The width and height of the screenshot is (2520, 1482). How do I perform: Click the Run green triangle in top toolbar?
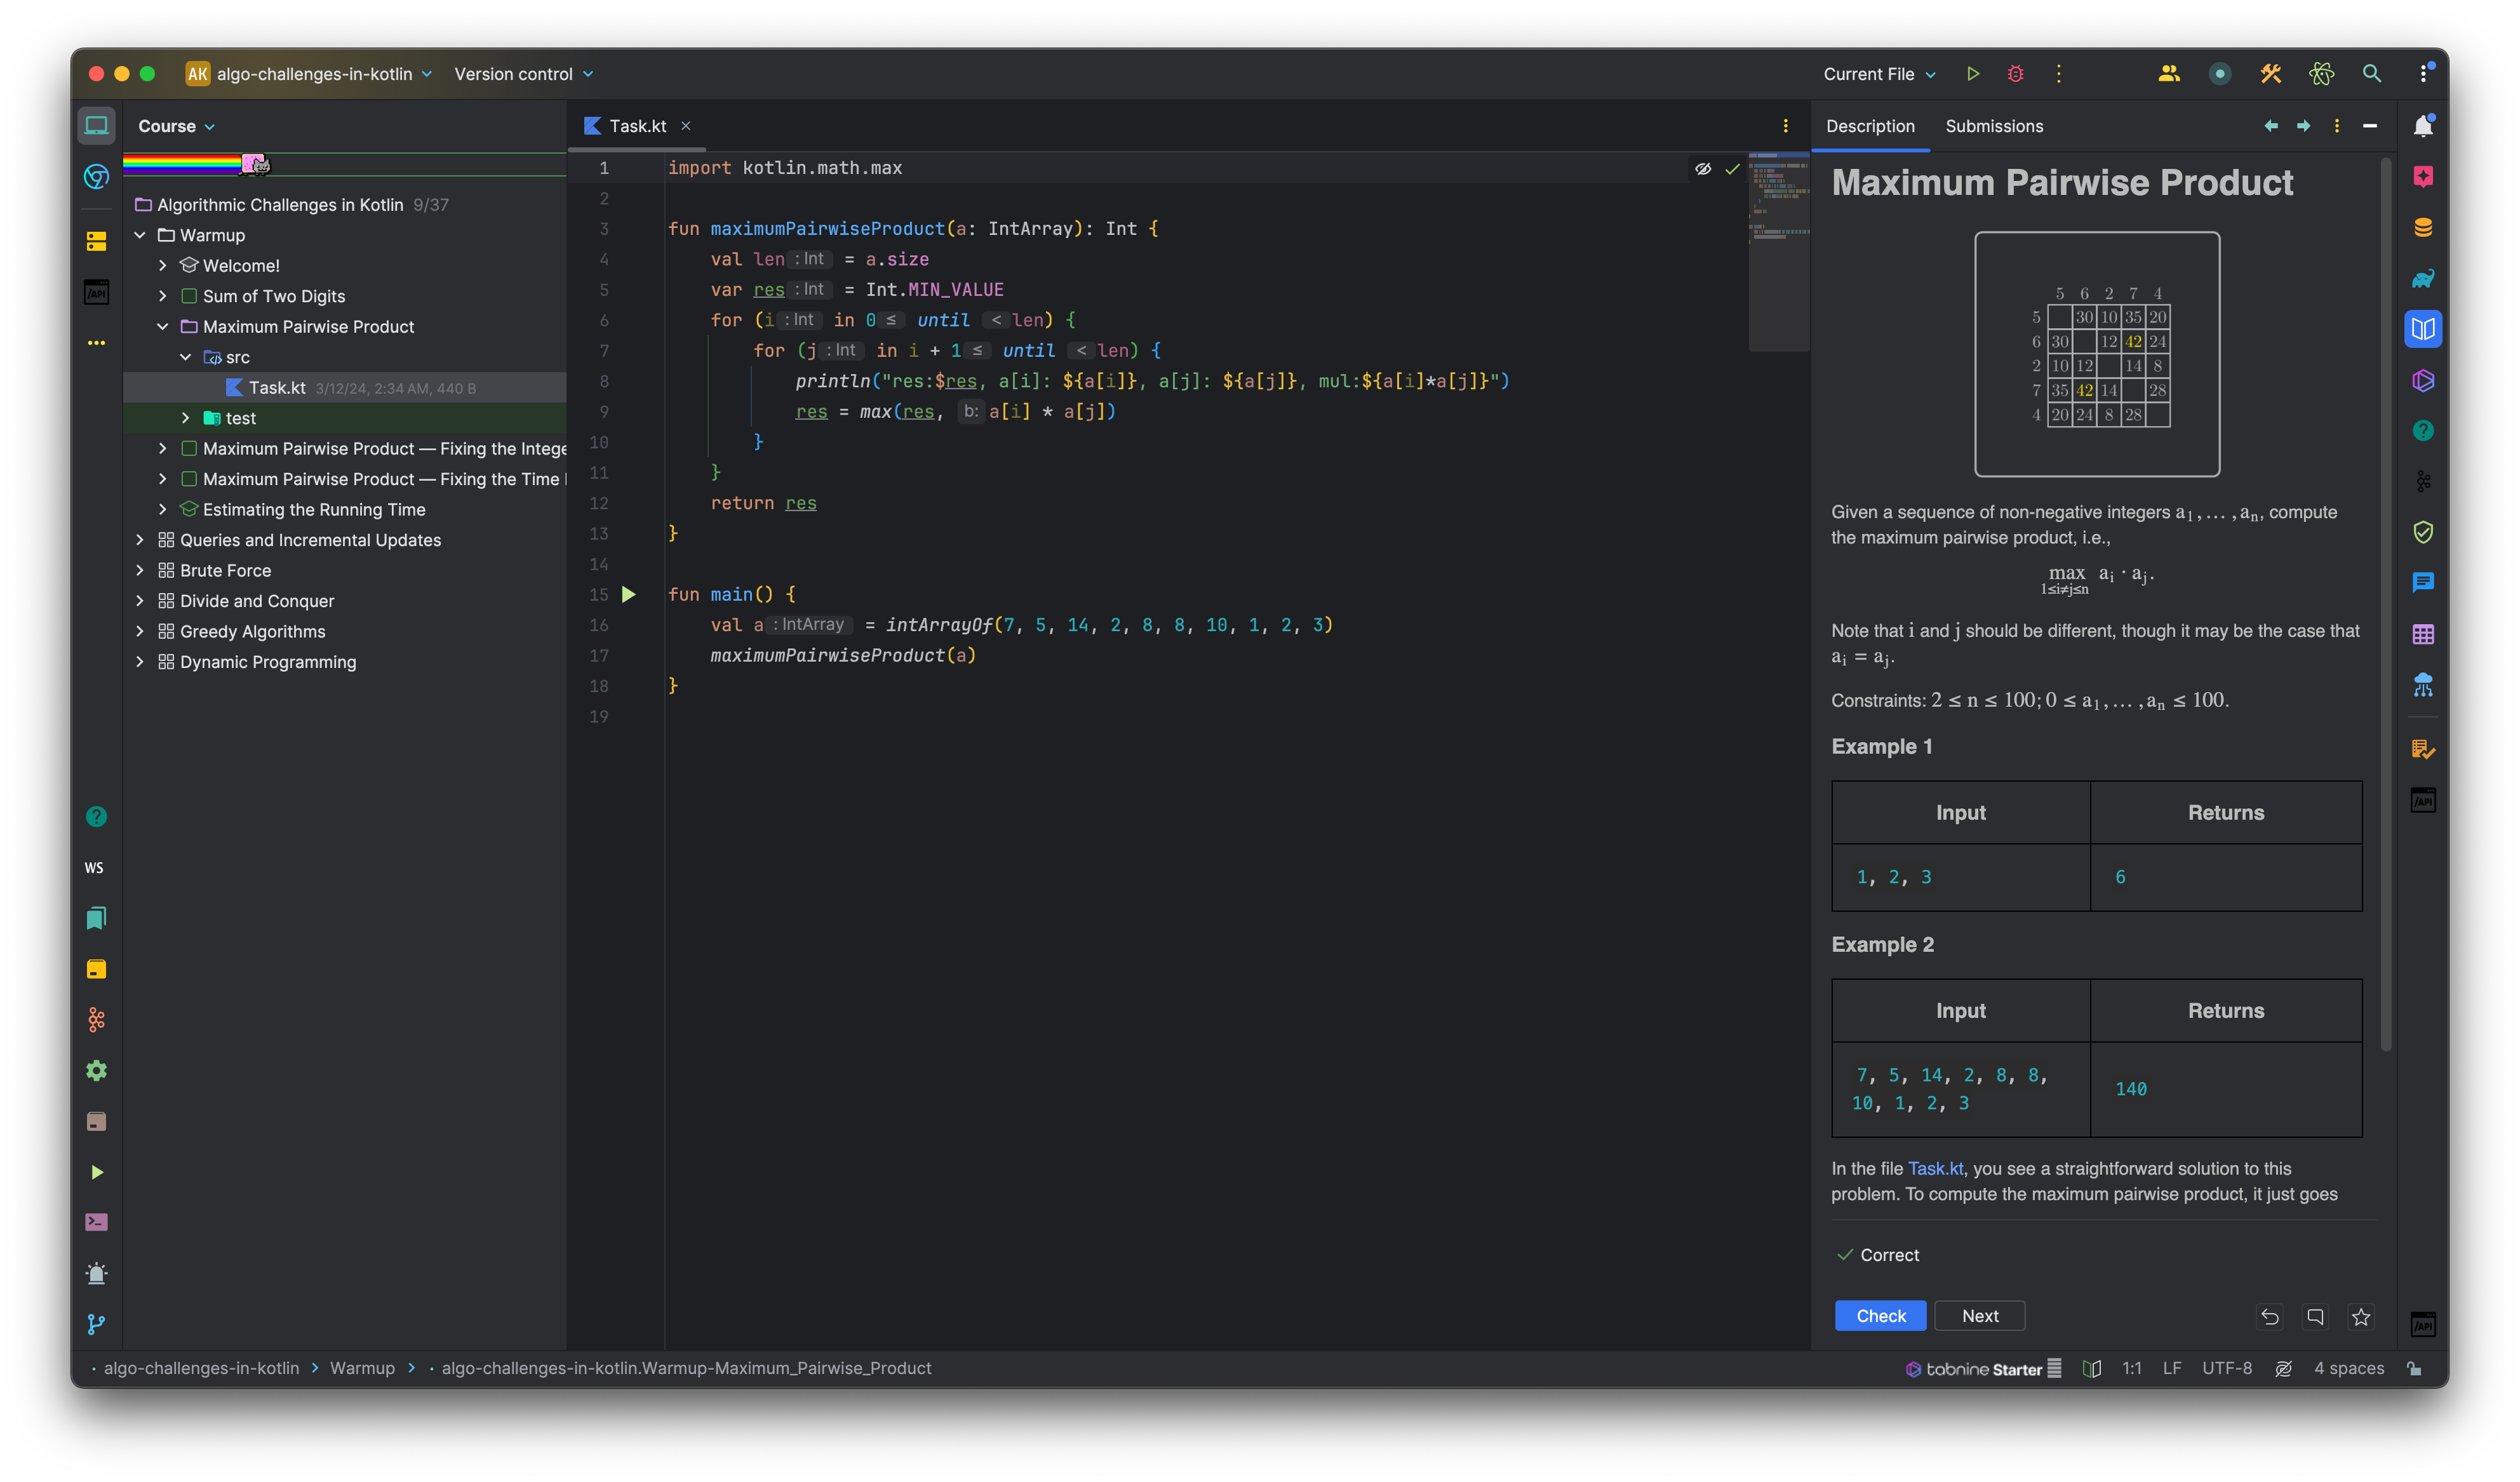1972,74
